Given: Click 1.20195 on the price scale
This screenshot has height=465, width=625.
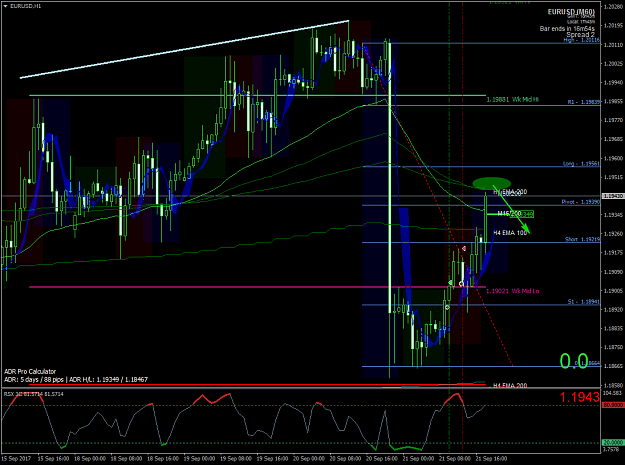Looking at the screenshot, I should pyautogui.click(x=613, y=26).
